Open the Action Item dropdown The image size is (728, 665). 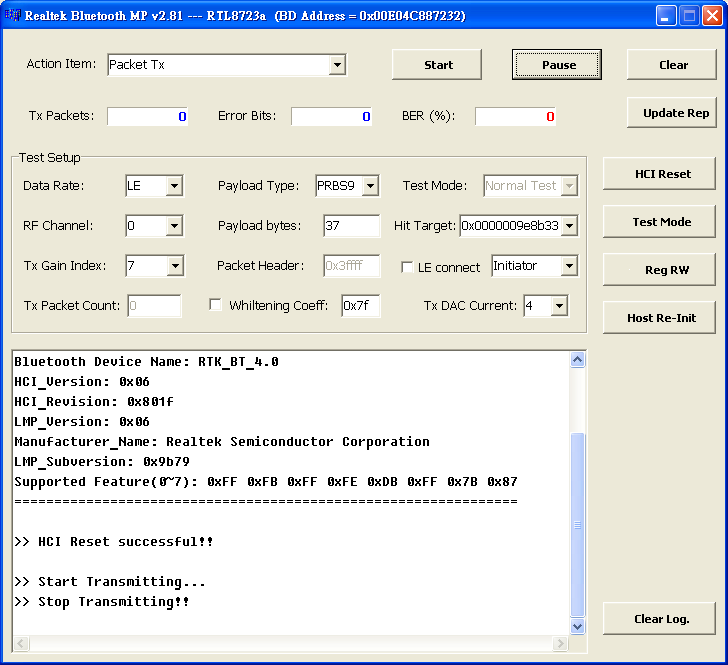pos(338,65)
